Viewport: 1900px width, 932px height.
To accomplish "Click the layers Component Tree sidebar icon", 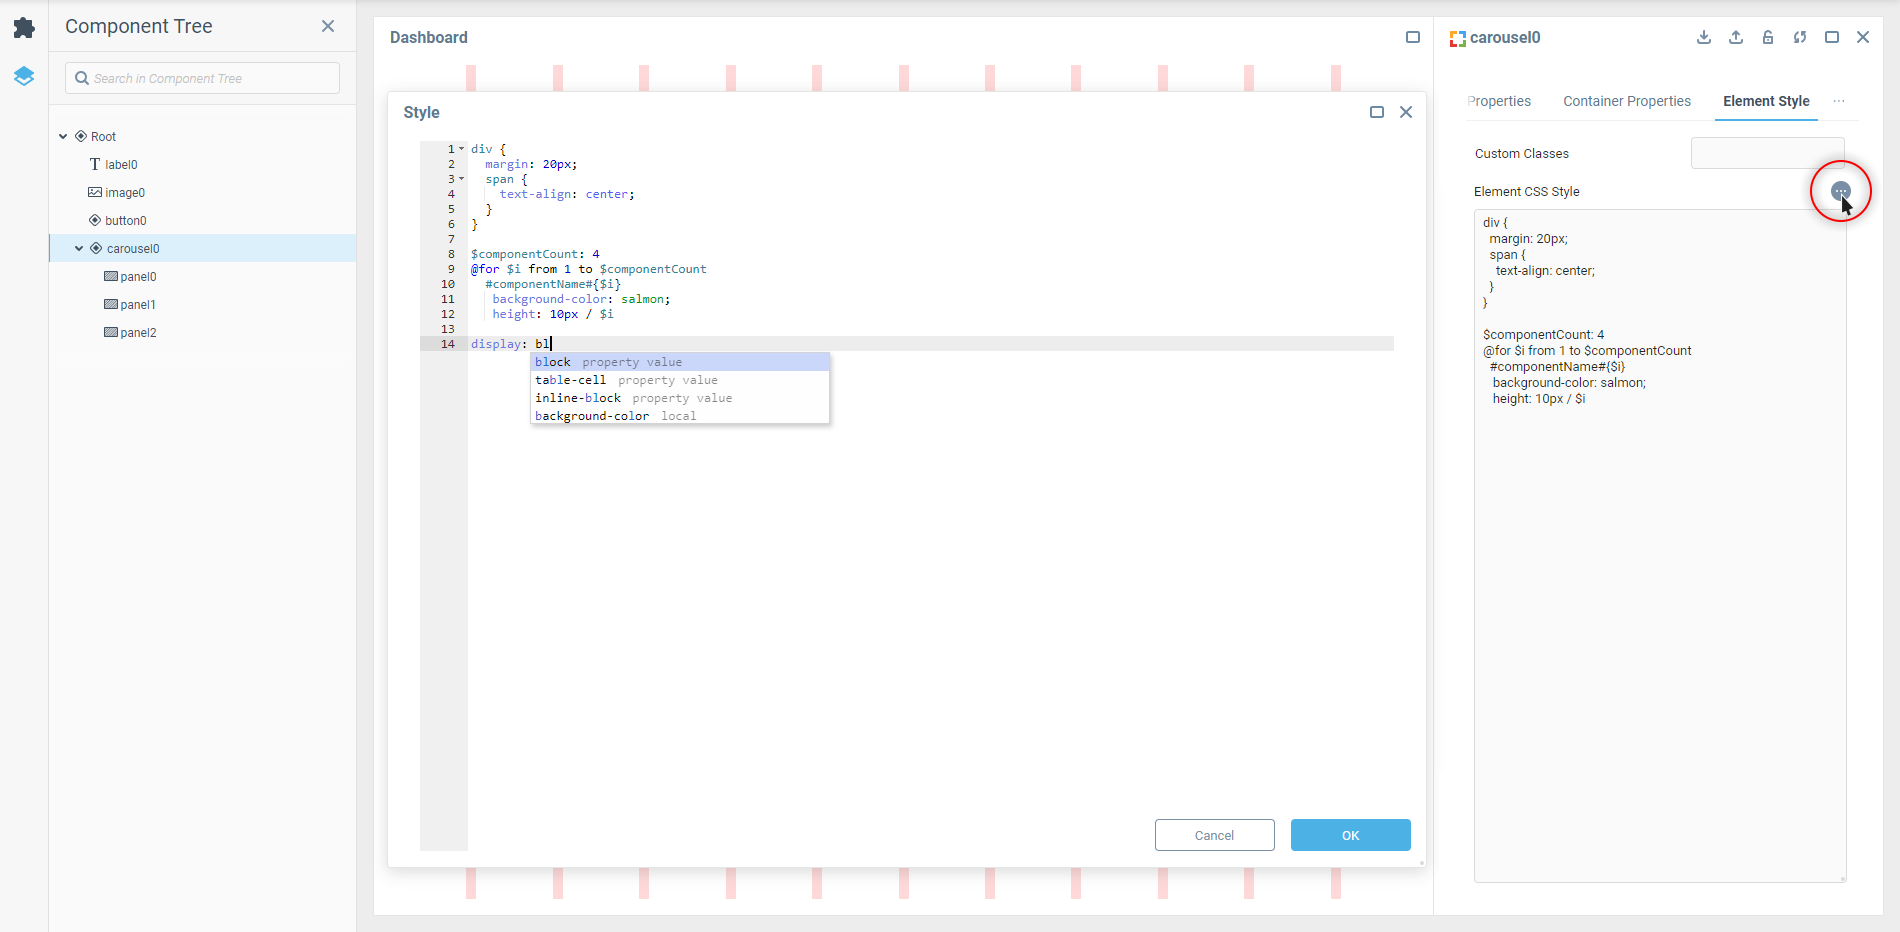I will coord(24,76).
